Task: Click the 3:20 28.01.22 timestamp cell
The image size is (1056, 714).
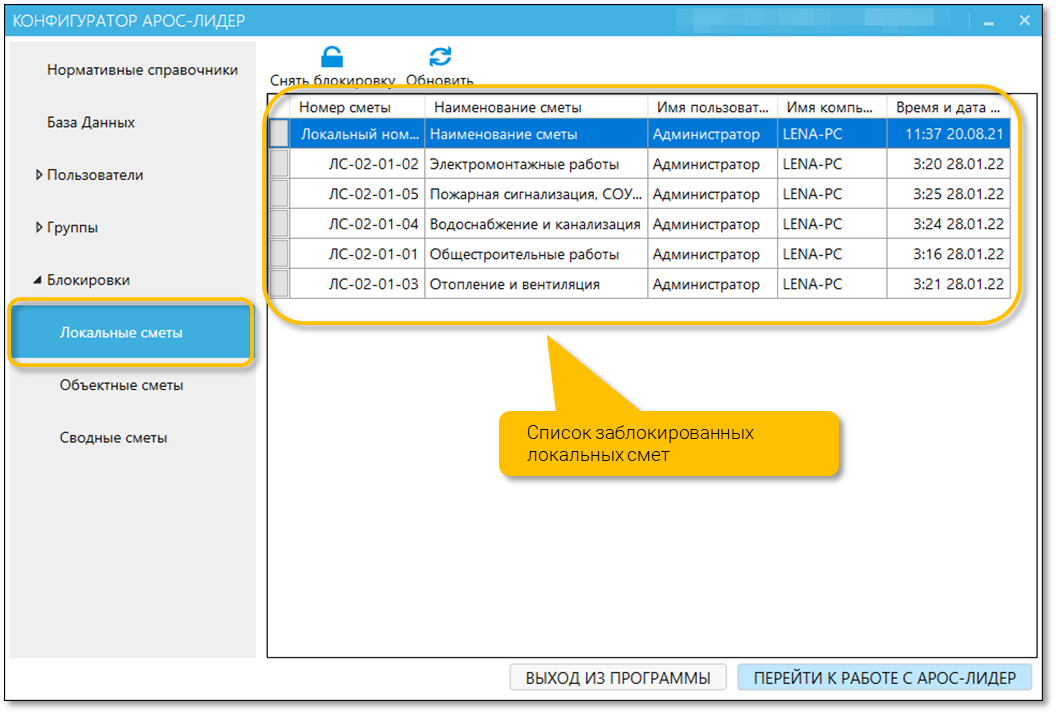Action: pos(948,164)
